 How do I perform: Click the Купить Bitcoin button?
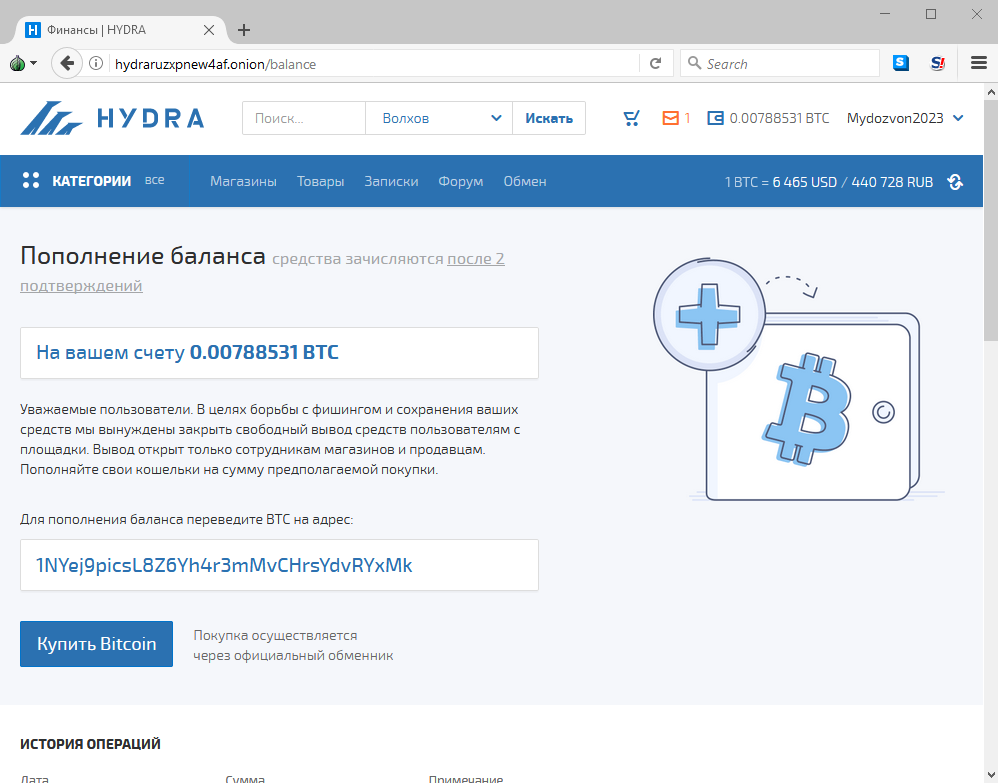96,644
